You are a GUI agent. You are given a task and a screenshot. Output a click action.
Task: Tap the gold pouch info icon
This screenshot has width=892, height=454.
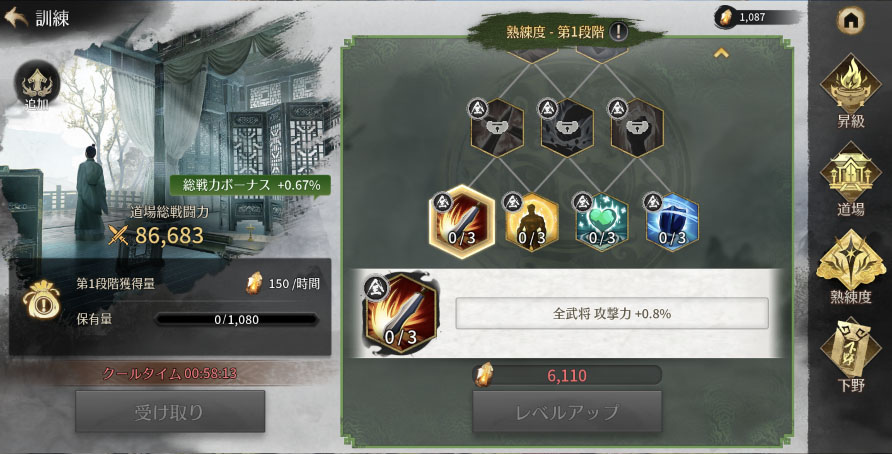41,300
